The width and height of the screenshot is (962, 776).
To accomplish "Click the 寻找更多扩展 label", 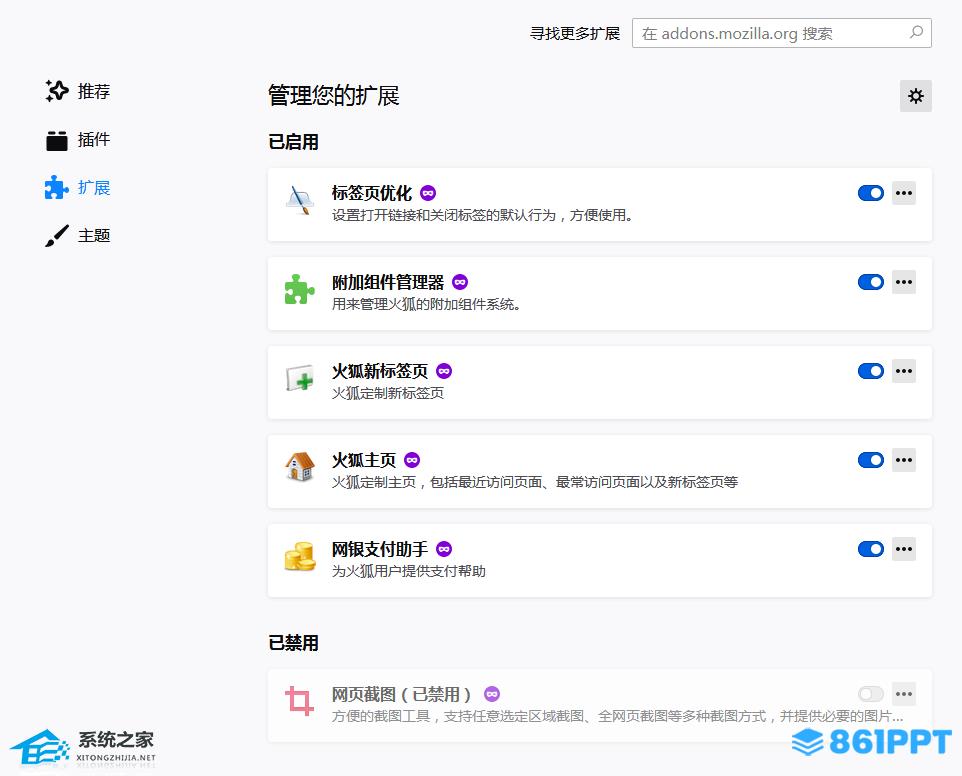I will 575,33.
